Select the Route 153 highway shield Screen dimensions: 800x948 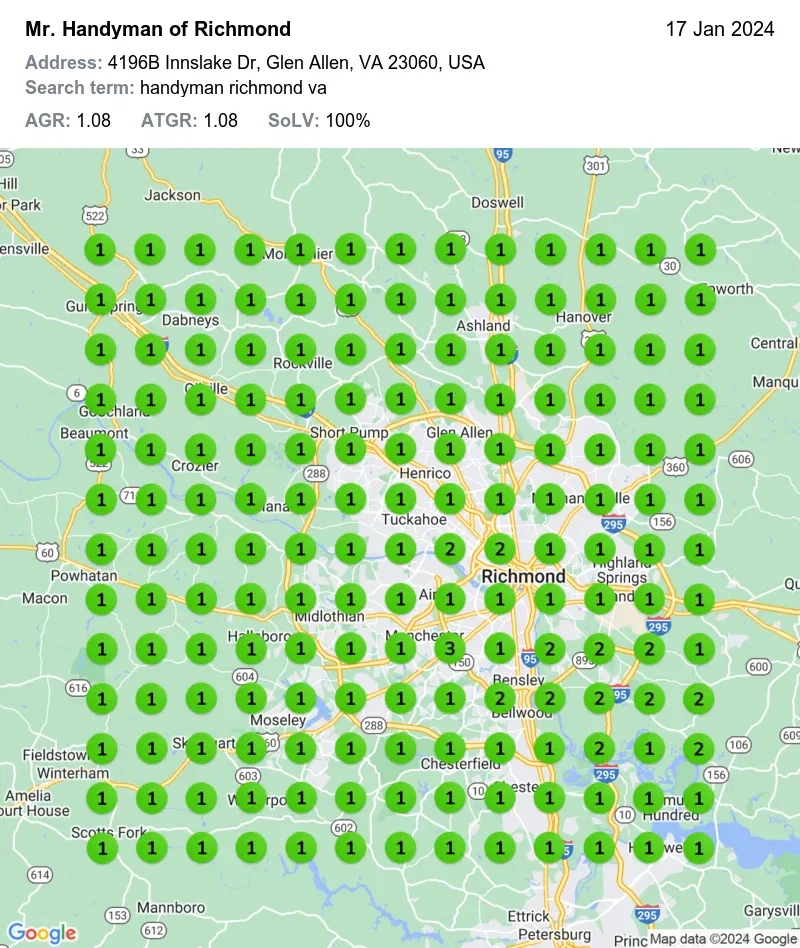tap(117, 915)
